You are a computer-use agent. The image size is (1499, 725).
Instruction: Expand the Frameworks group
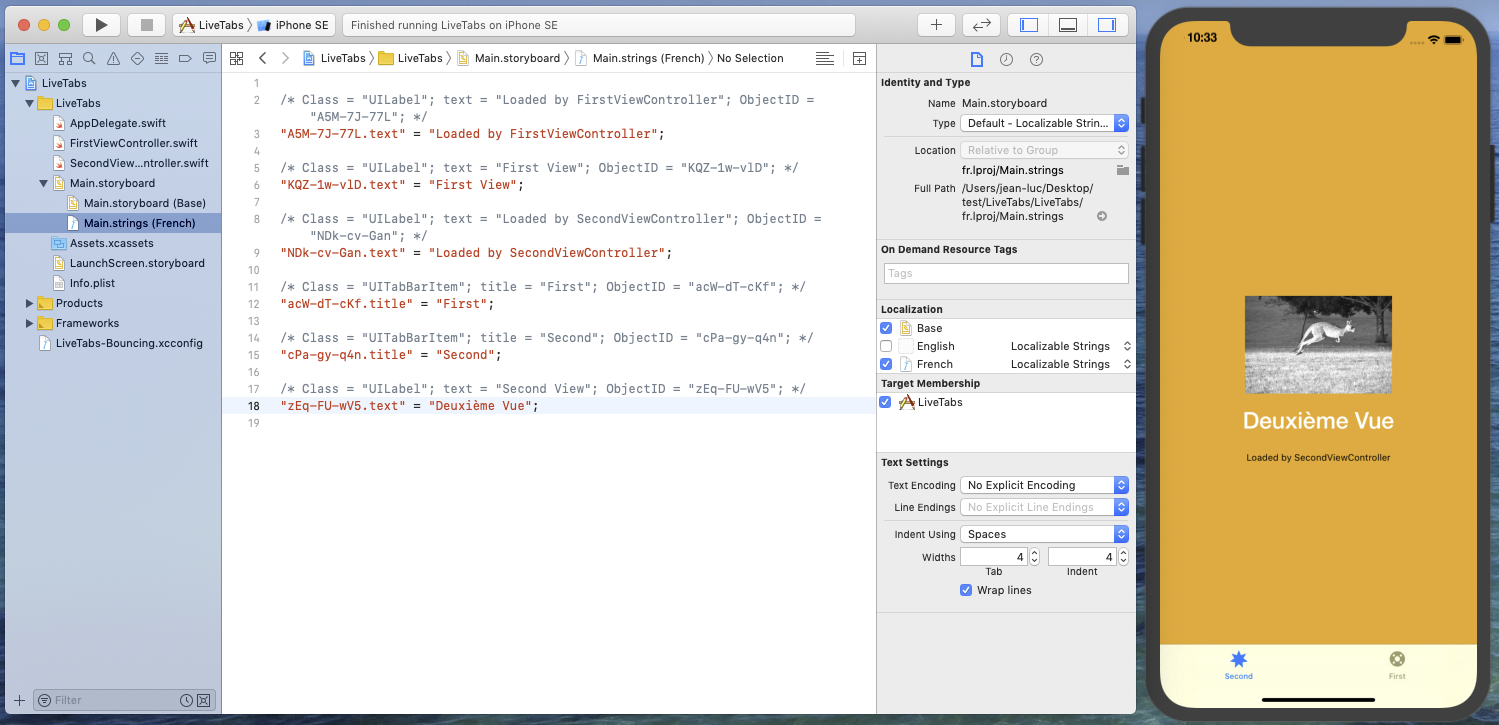(x=29, y=323)
